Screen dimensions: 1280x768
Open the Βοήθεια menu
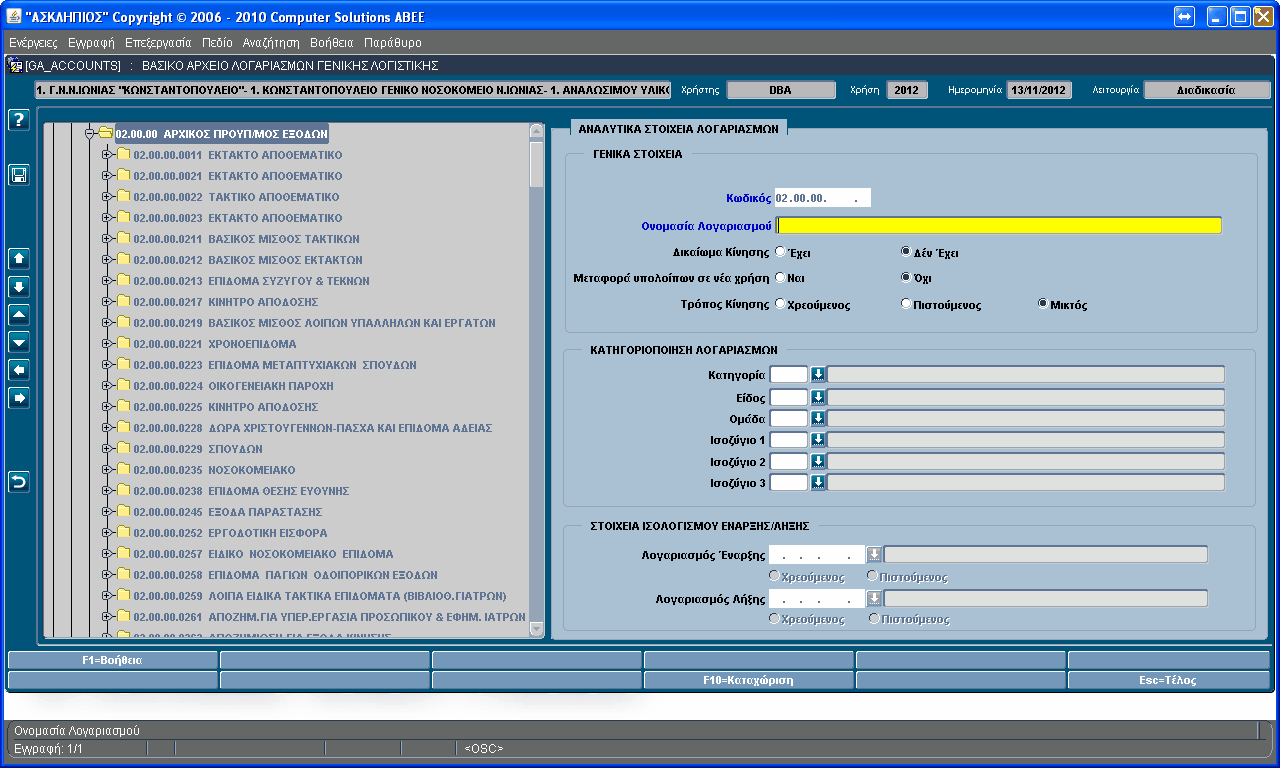coord(332,43)
